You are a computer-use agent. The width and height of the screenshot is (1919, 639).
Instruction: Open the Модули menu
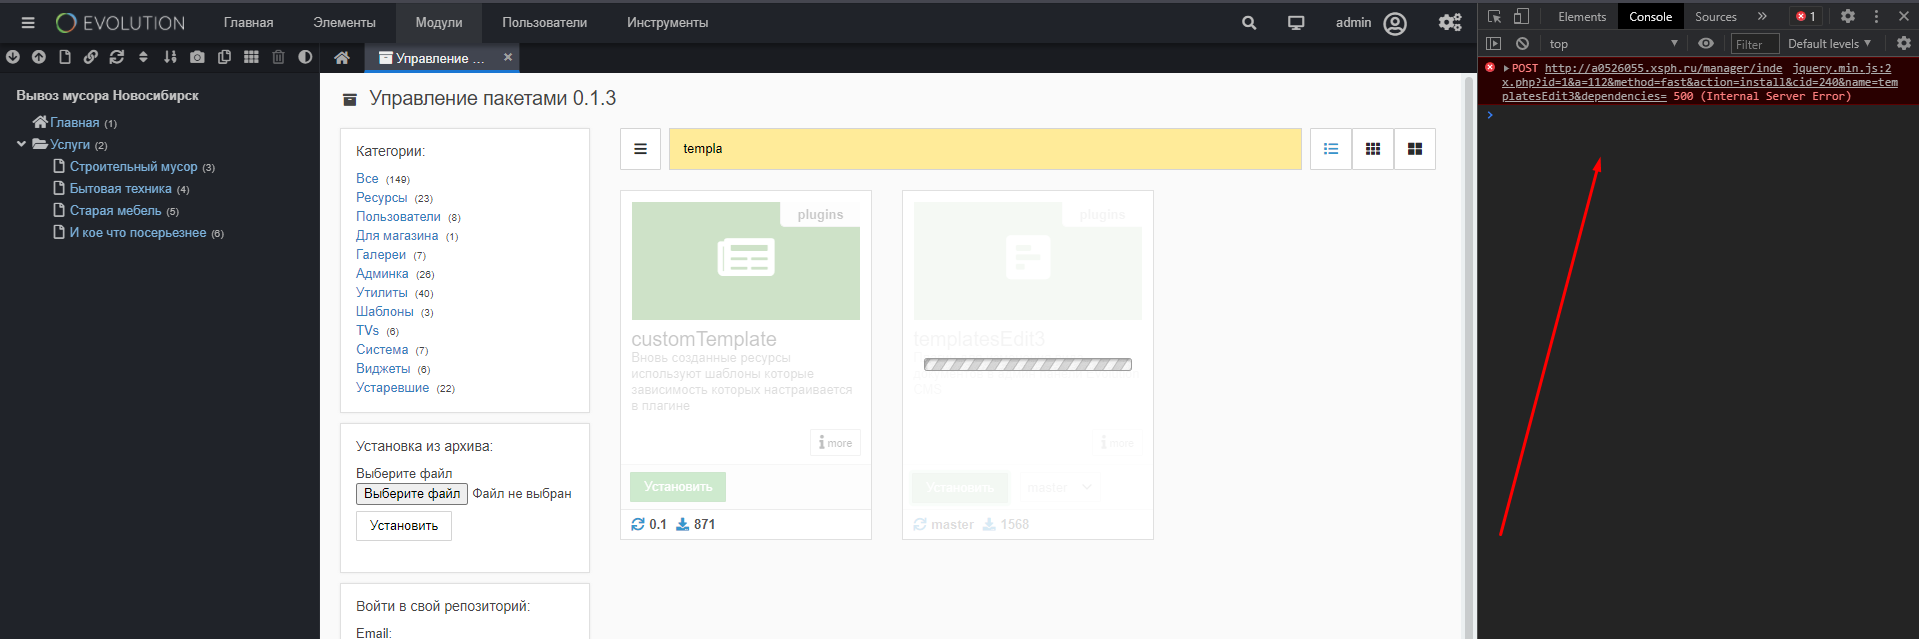pos(439,22)
